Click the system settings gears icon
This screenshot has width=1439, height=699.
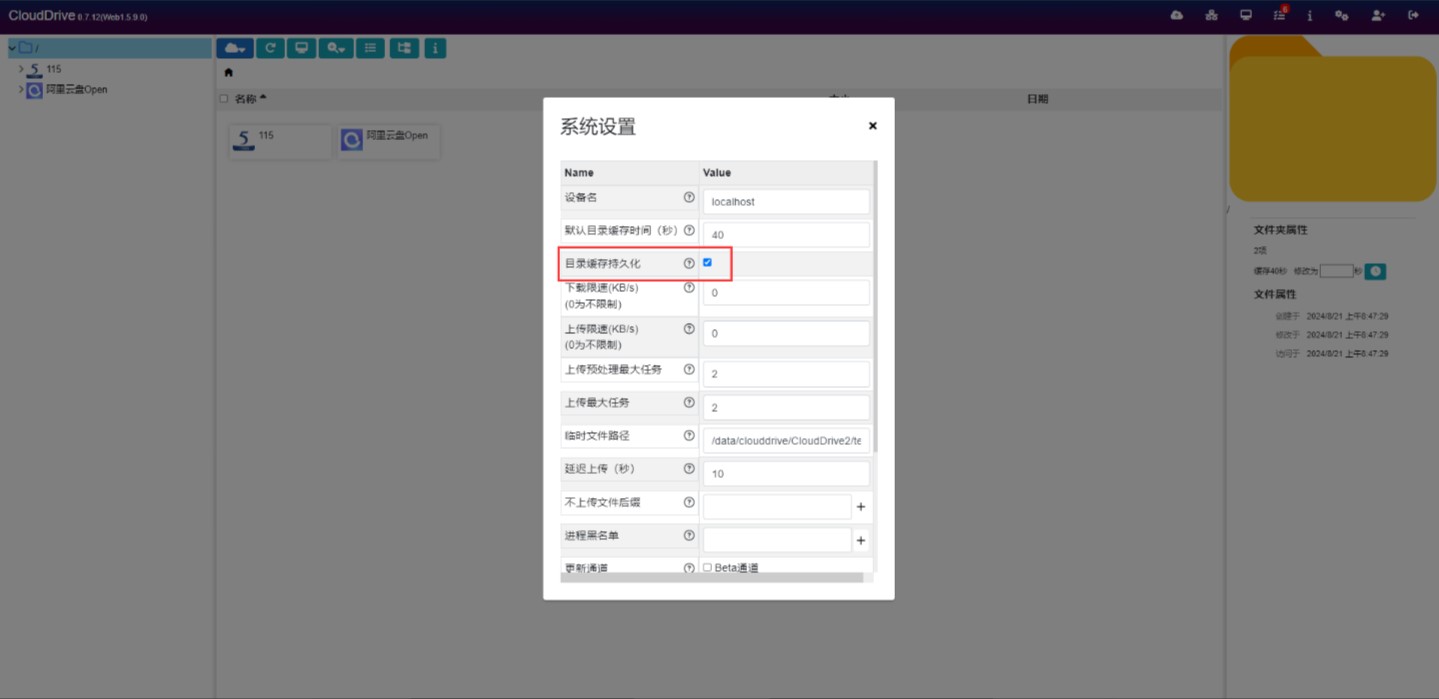click(x=1342, y=15)
